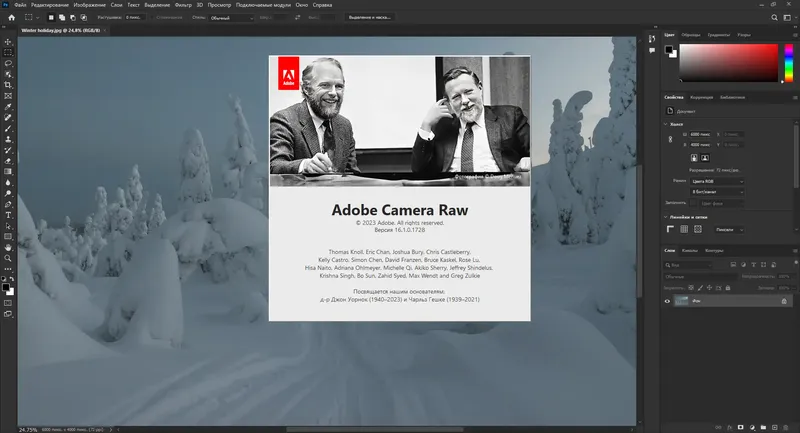Select the Zoom tool

pyautogui.click(x=8, y=259)
